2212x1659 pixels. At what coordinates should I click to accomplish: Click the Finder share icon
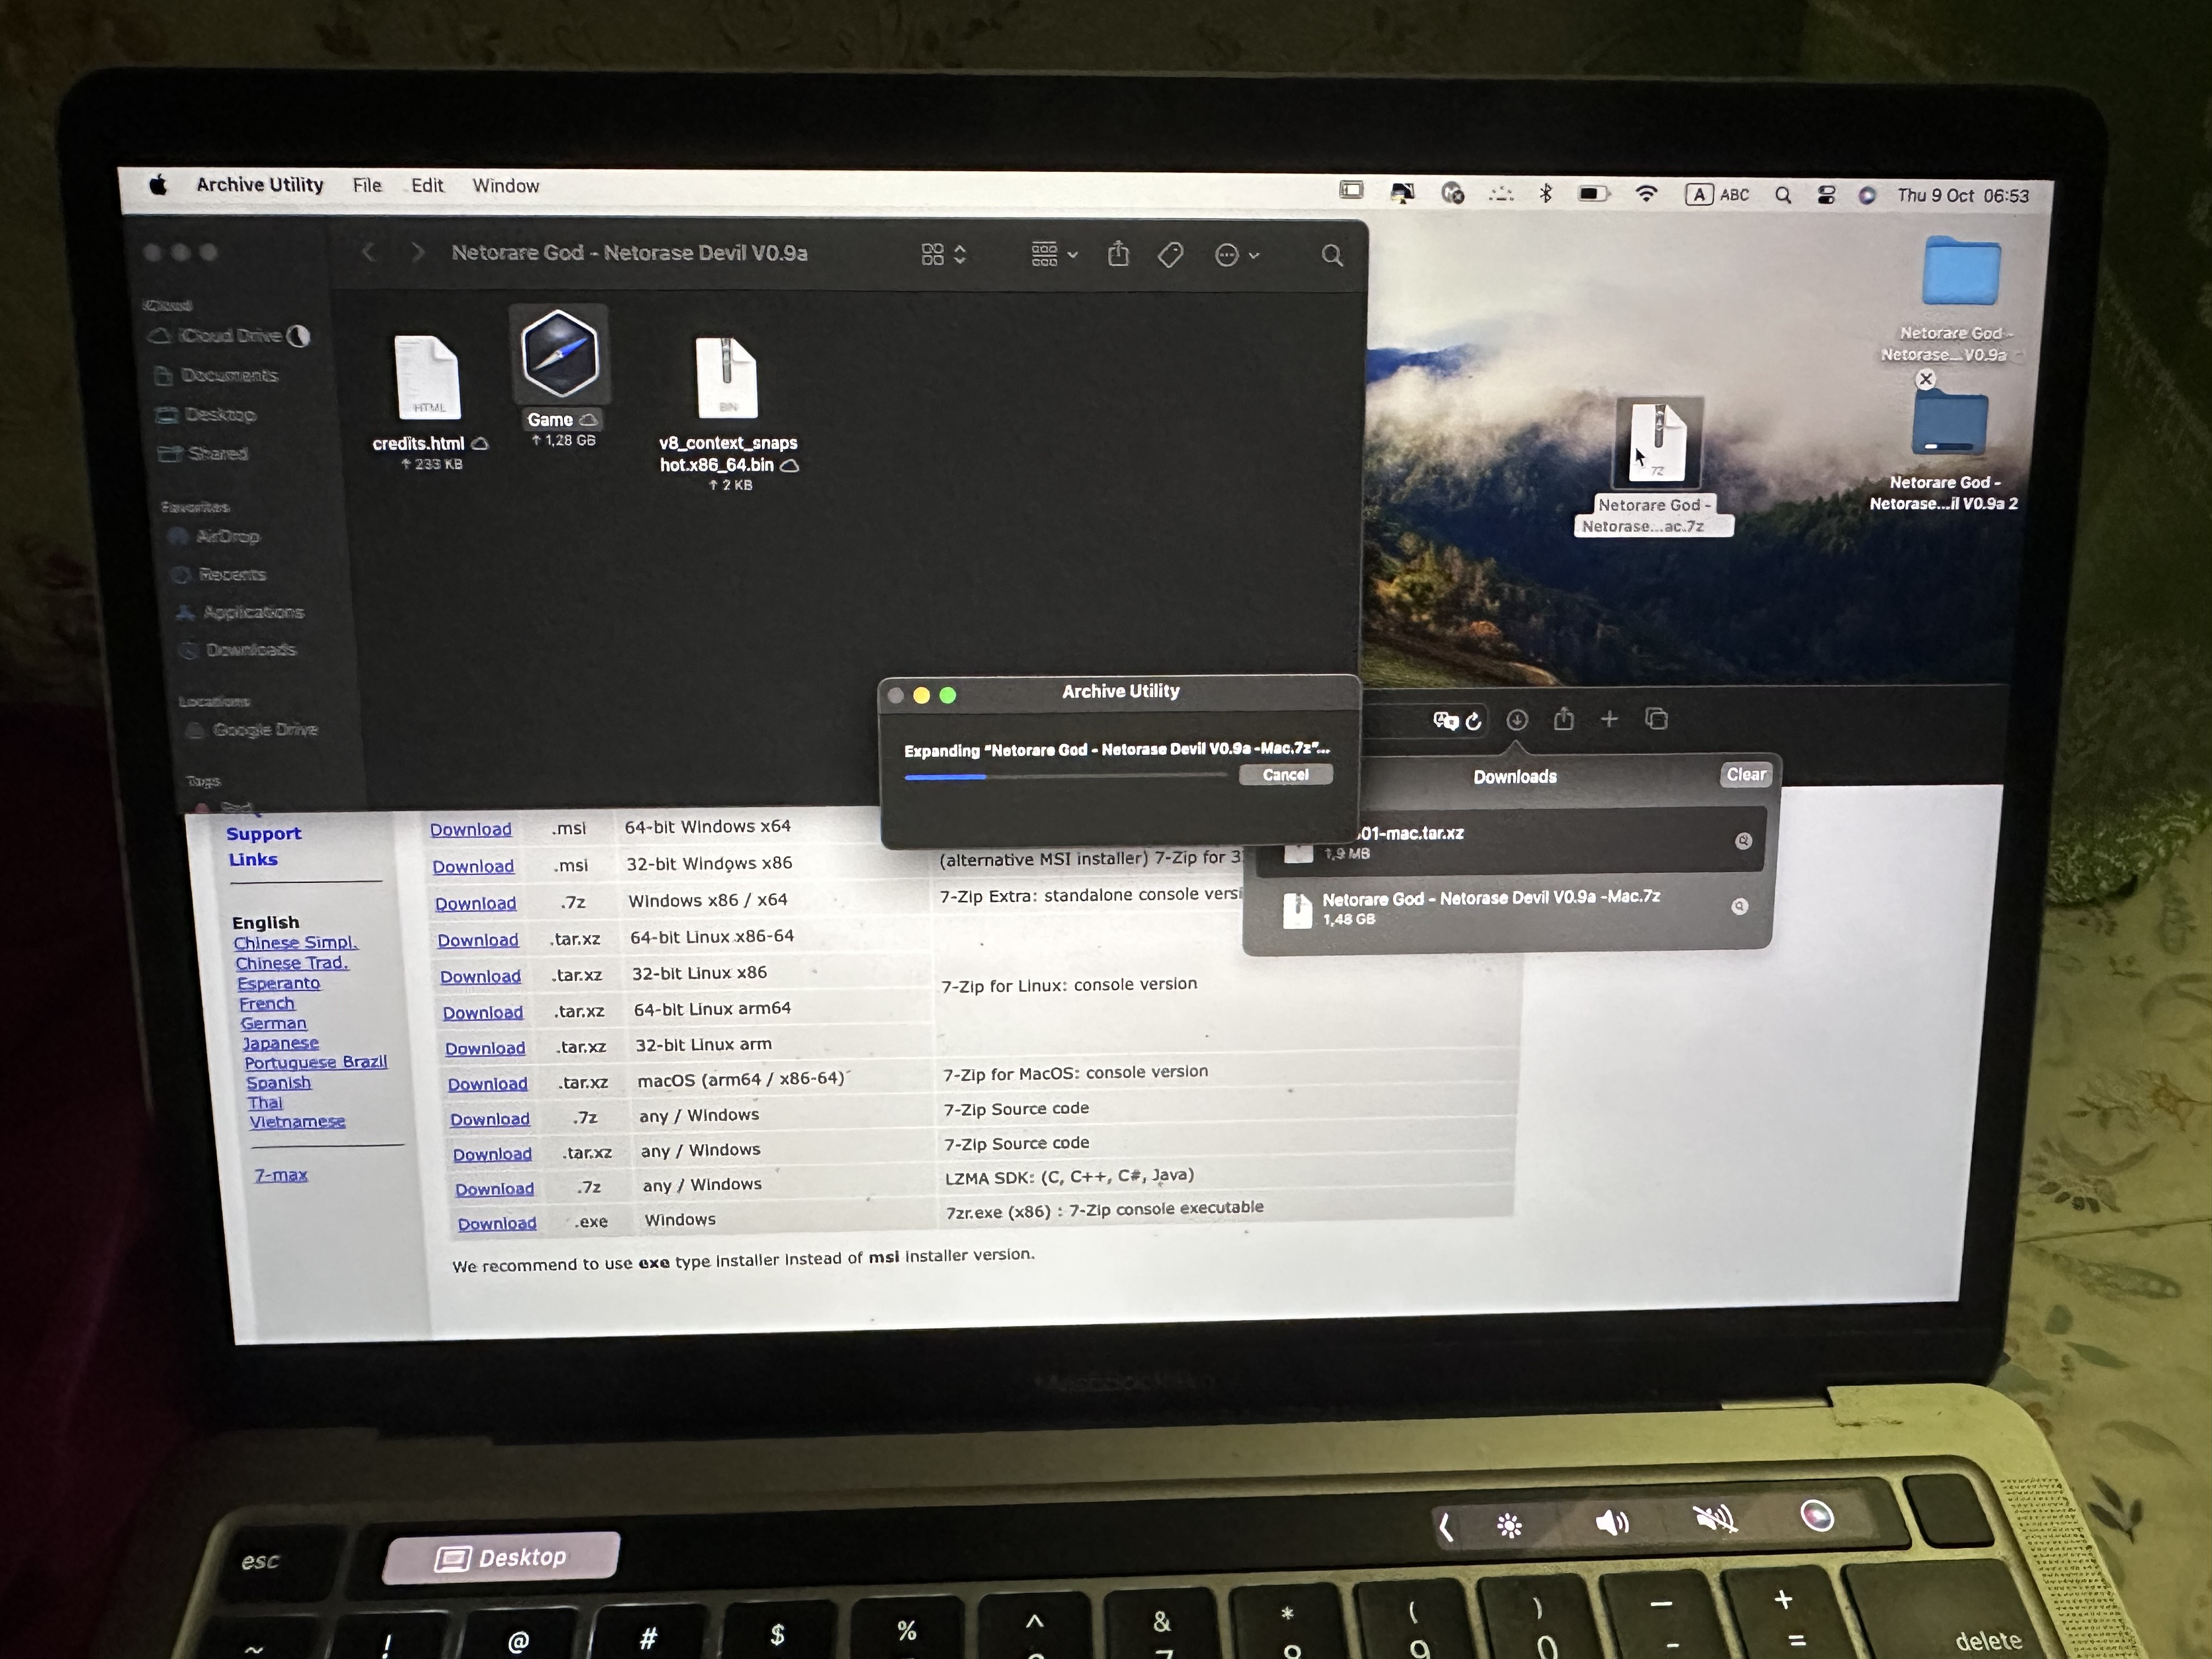click(1118, 255)
